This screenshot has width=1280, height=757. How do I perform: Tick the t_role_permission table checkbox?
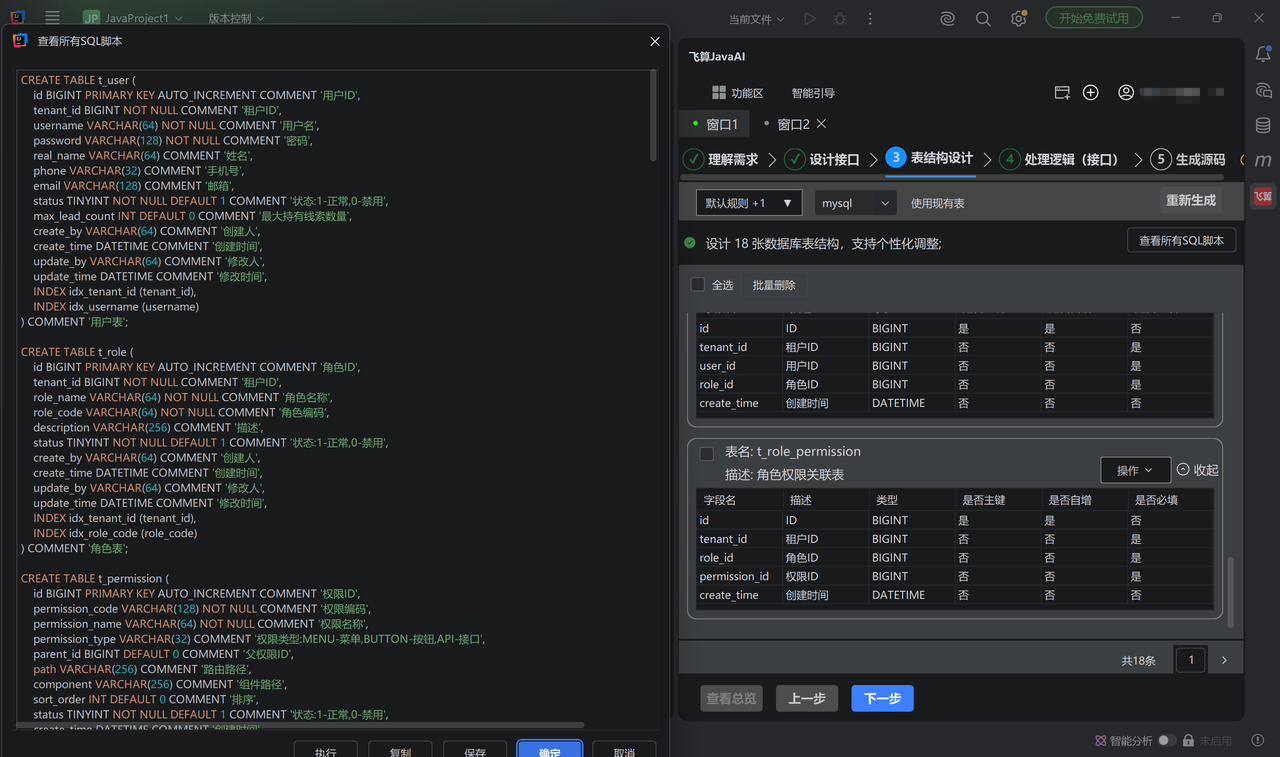(706, 453)
